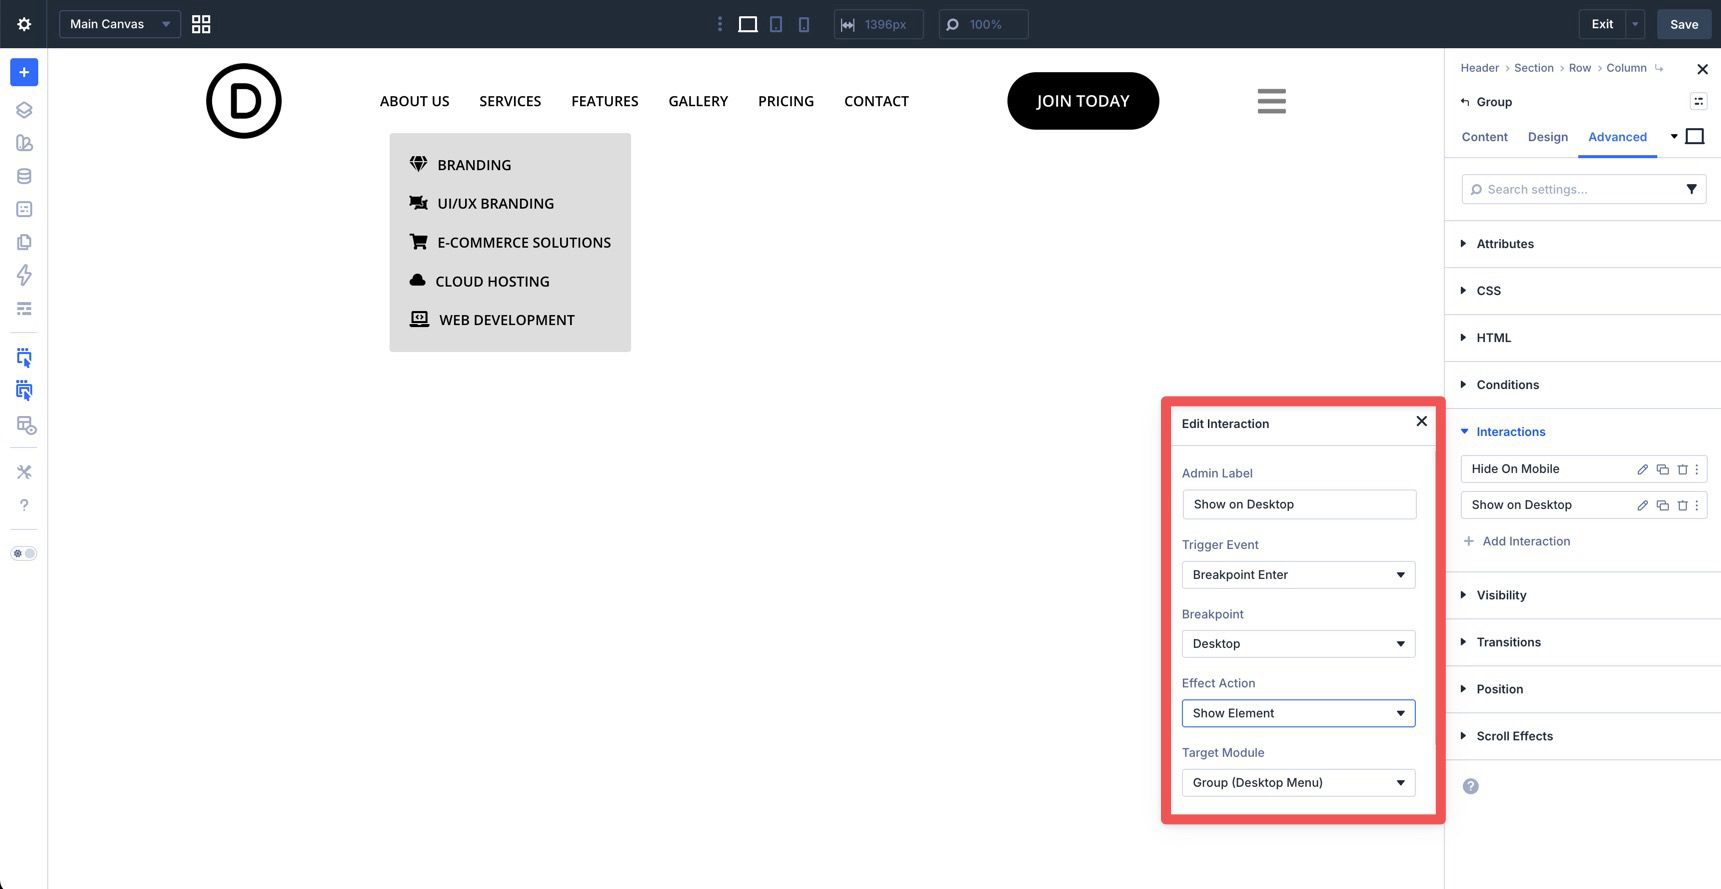Open the Effect Action dropdown
This screenshot has width=1721, height=889.
pyautogui.click(x=1298, y=713)
